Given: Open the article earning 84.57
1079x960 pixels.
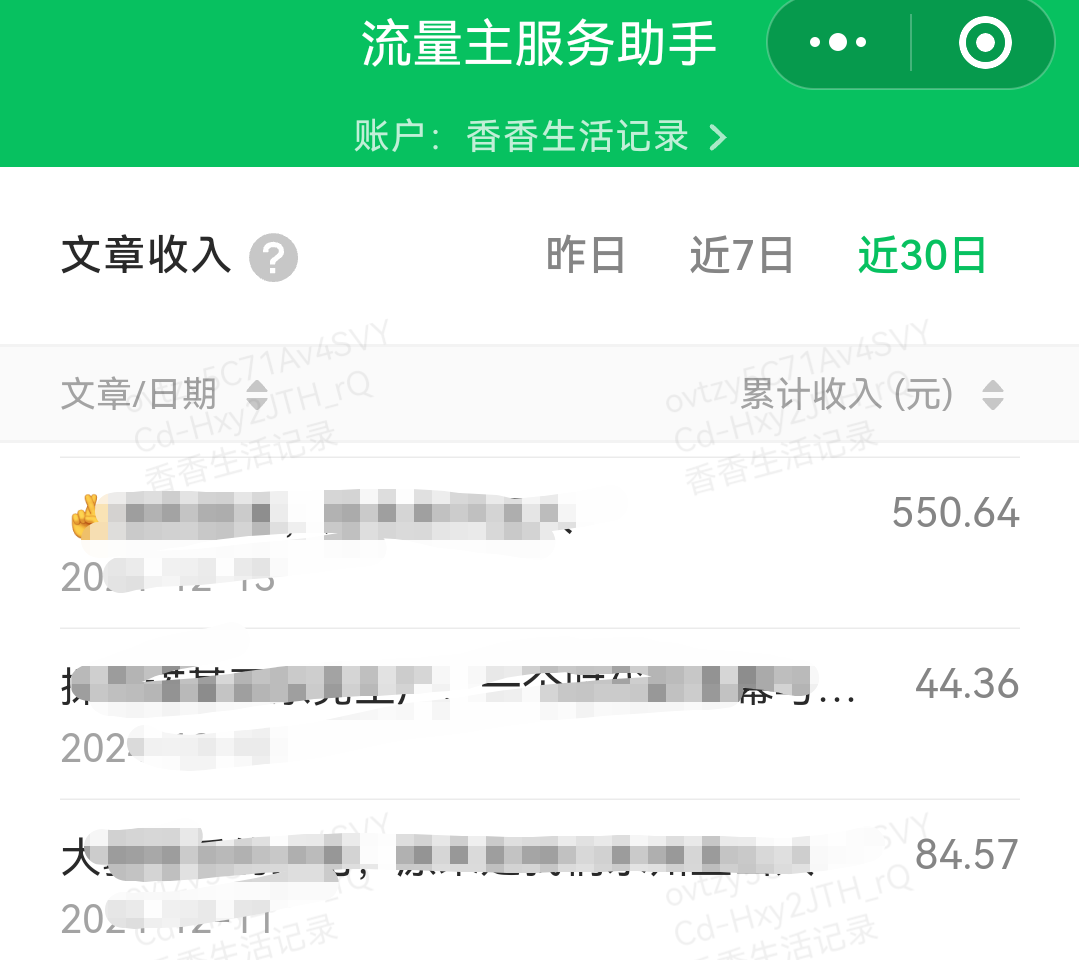Looking at the screenshot, I should coord(540,881).
